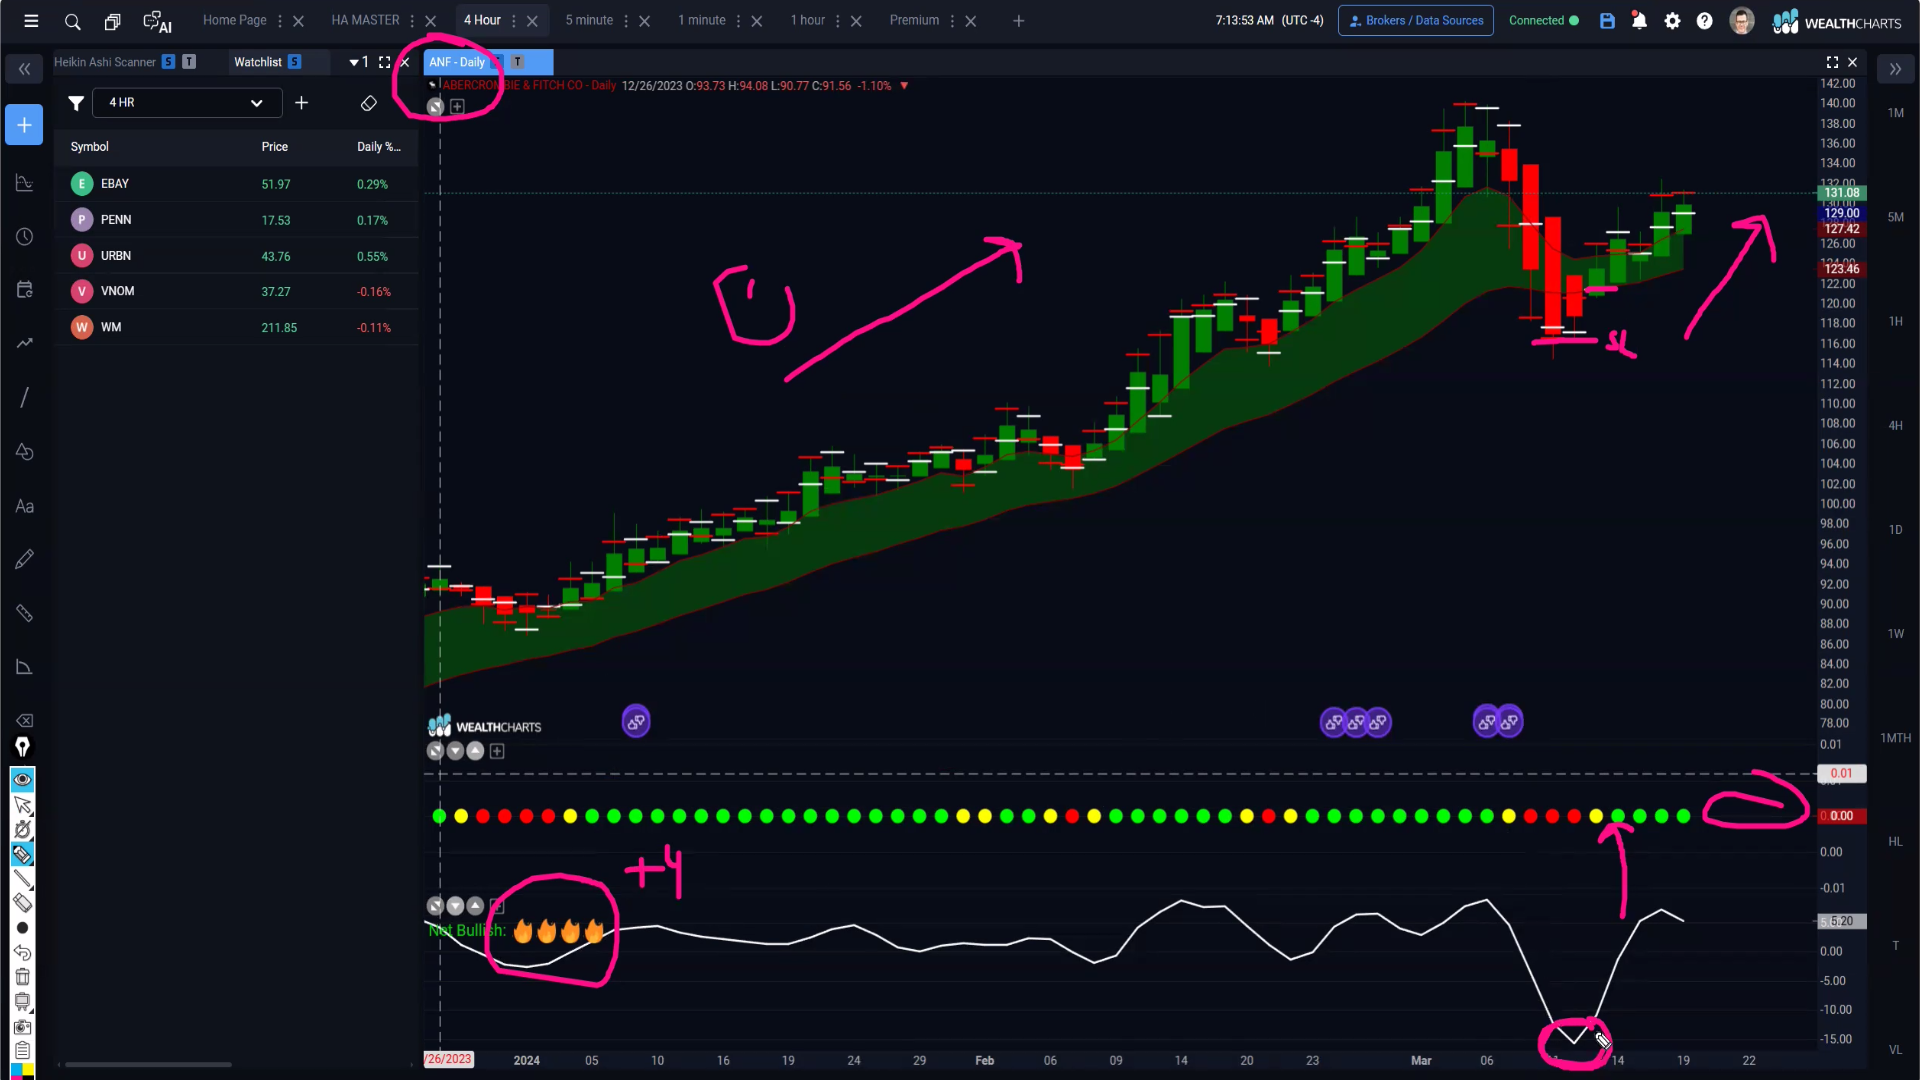Select the pencil freehand tool in sidebar

[24, 559]
